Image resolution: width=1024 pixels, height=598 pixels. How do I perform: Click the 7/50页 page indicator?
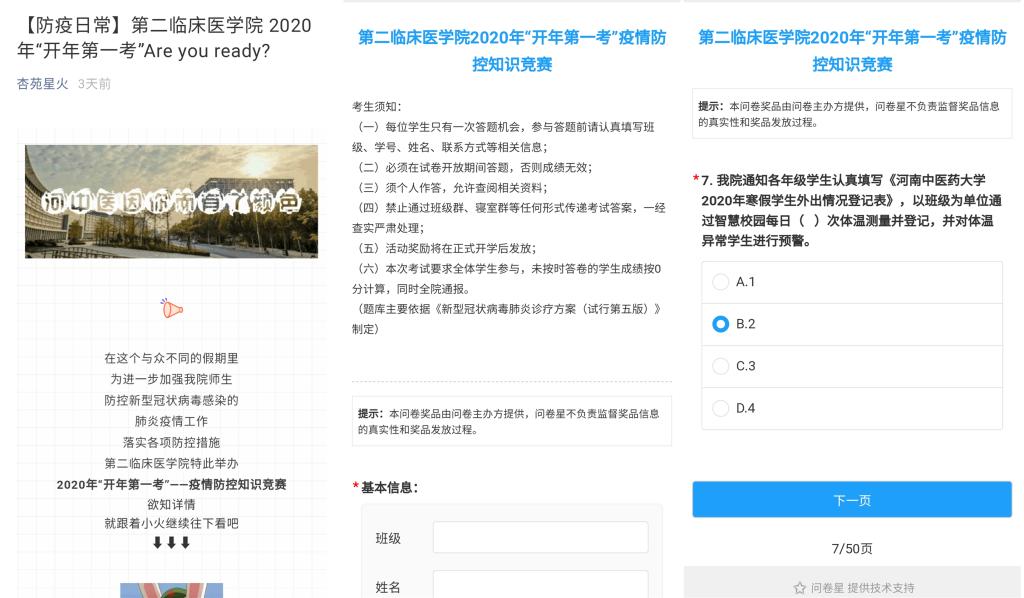852,549
